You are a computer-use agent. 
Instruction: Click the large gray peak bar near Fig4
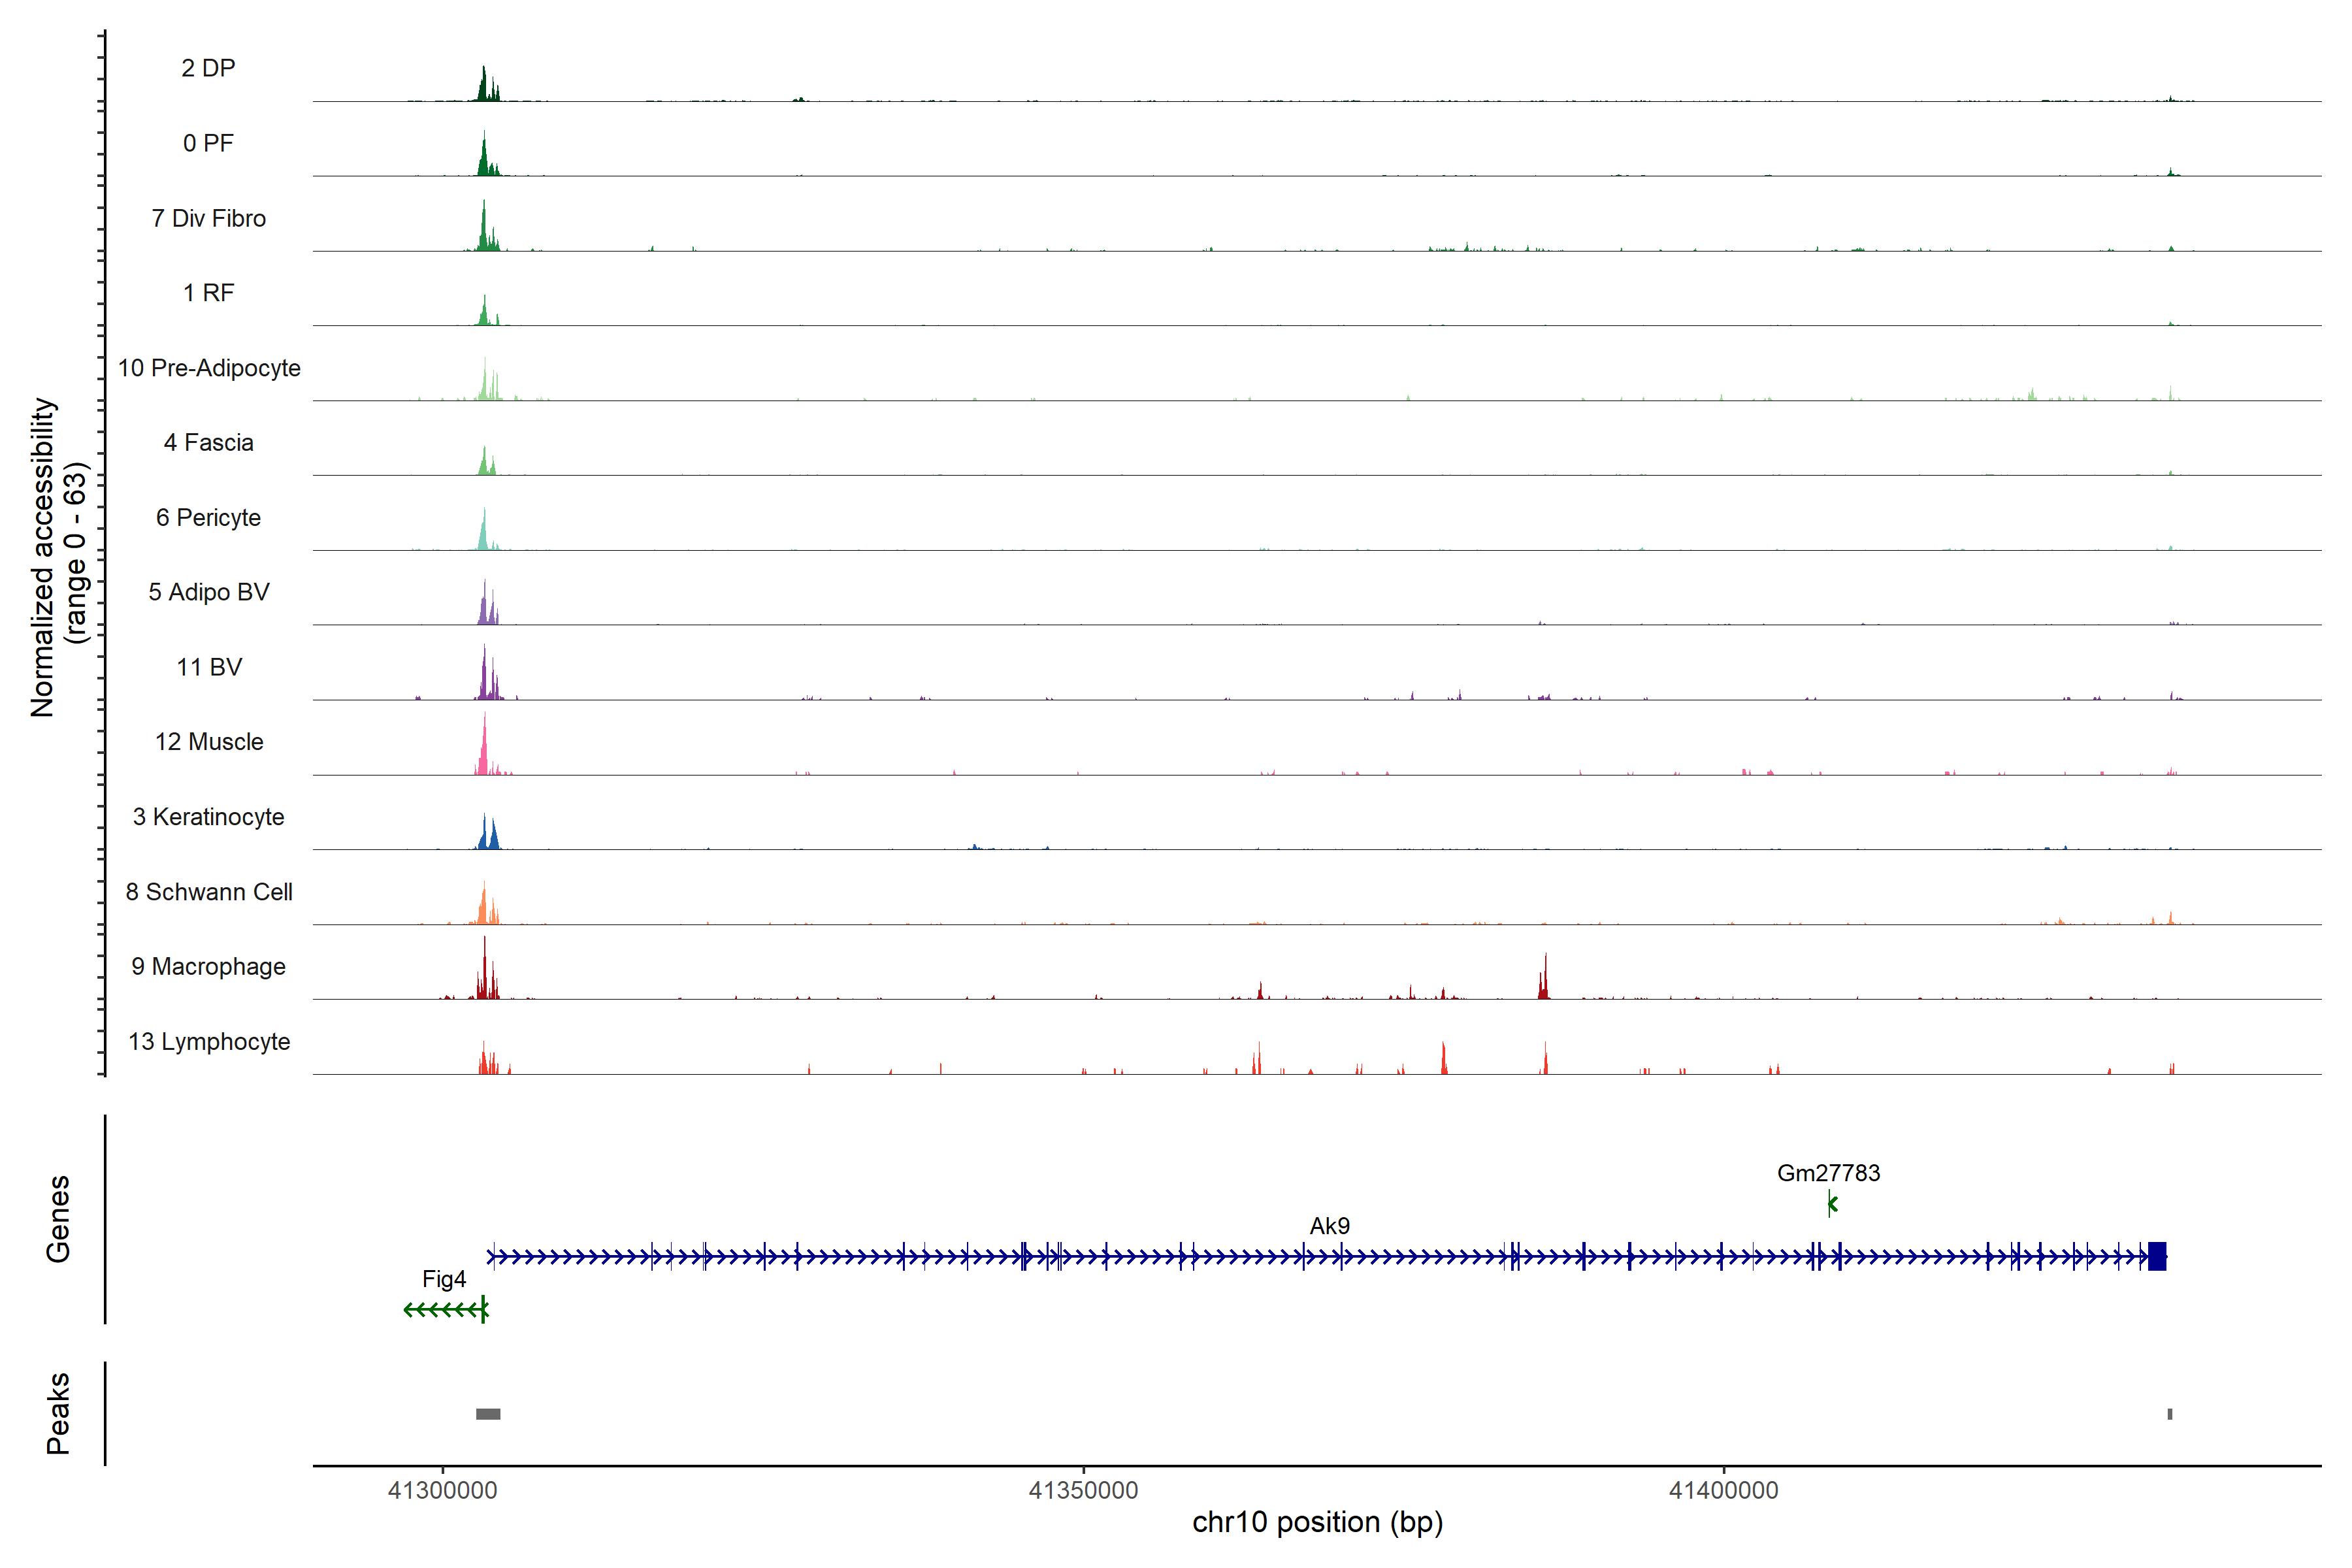[x=488, y=1414]
